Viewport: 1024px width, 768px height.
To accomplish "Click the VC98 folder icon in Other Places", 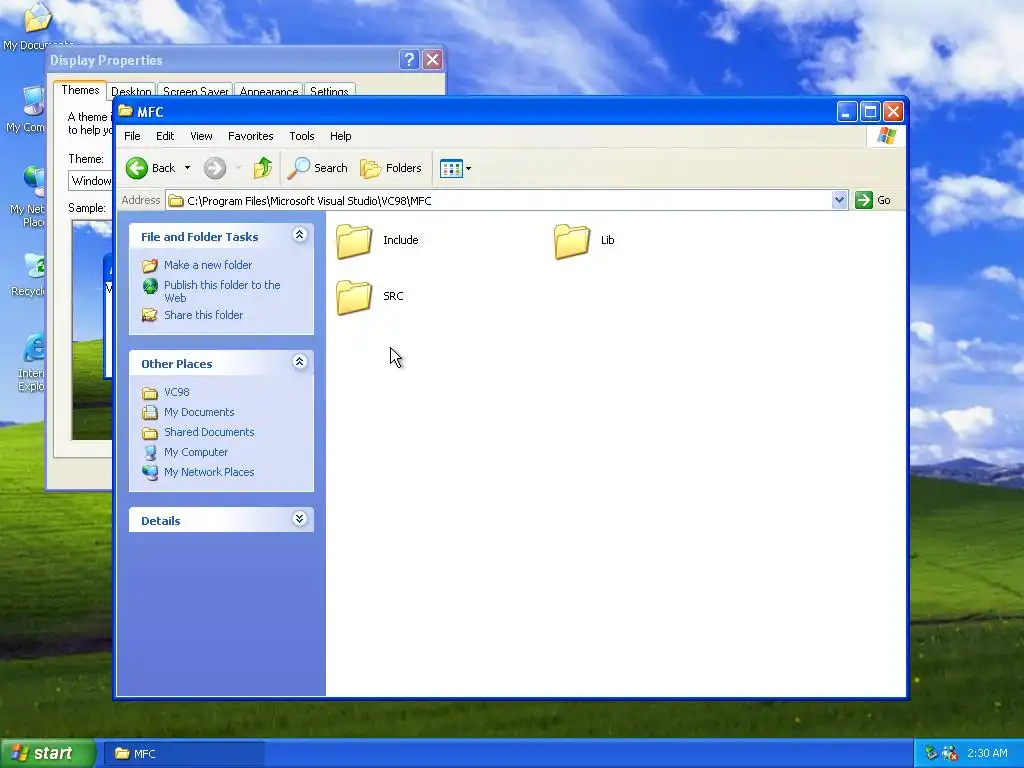I will point(150,392).
